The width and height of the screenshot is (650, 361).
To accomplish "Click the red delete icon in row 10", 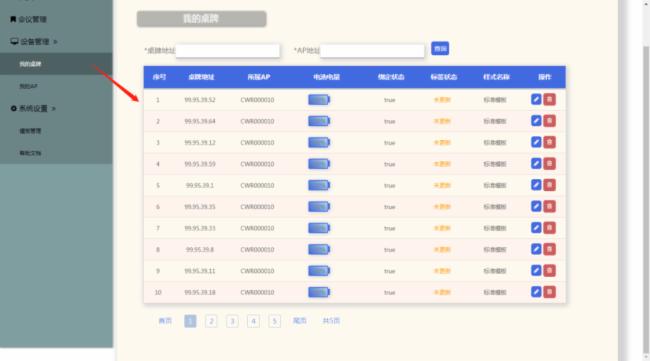I will [550, 292].
